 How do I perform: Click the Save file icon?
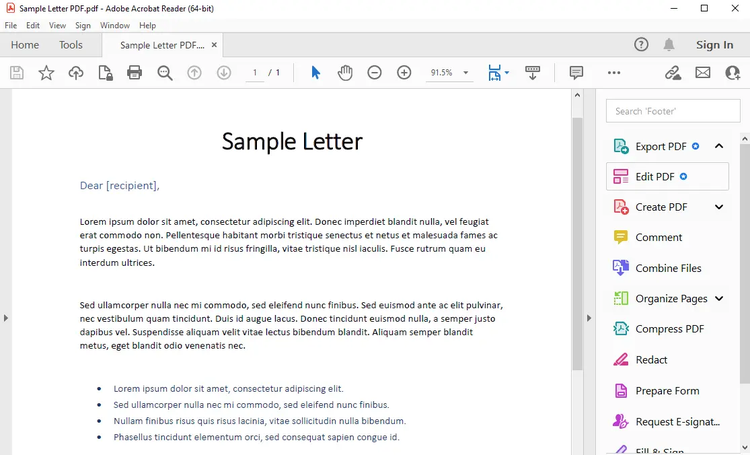tap(17, 73)
